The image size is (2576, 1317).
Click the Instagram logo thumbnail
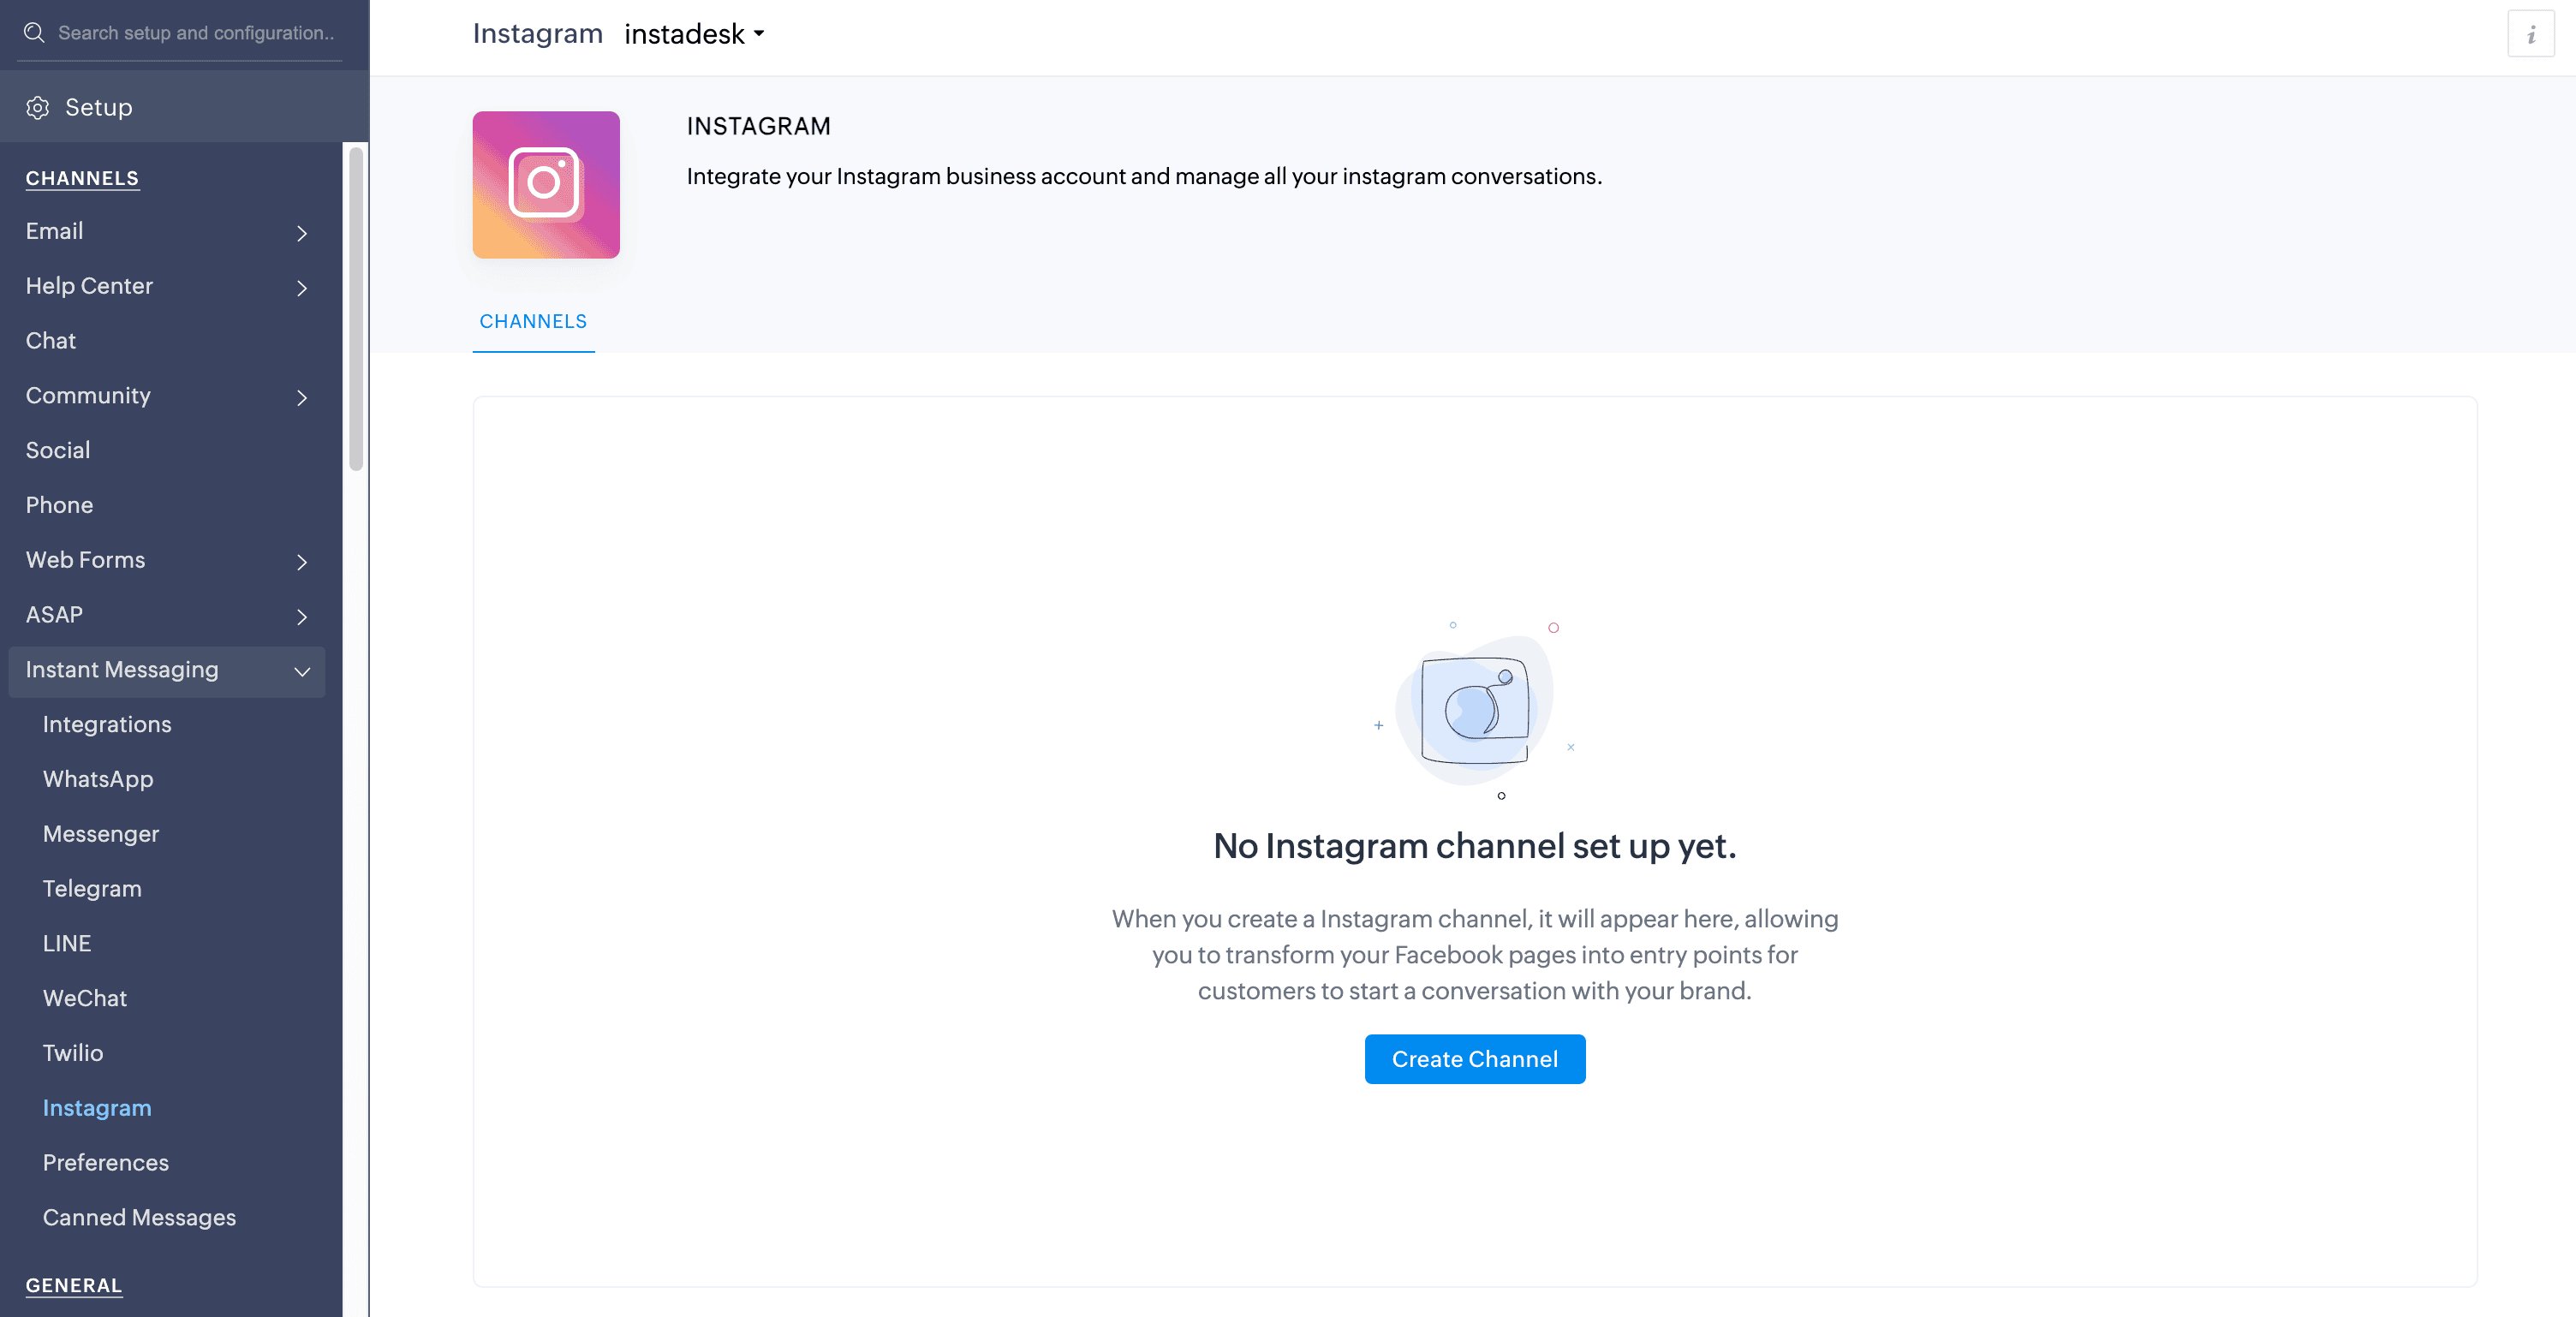(546, 185)
